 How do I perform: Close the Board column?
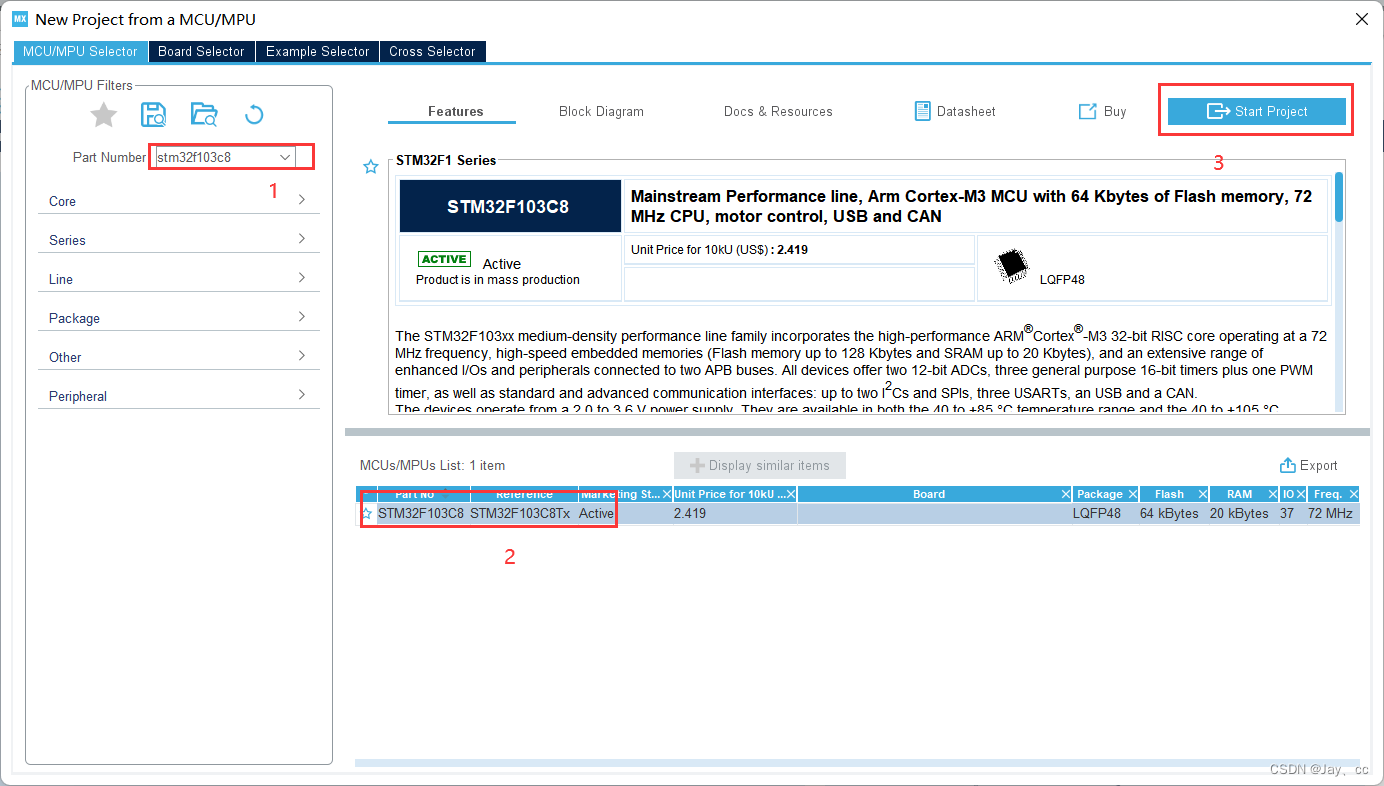pyautogui.click(x=1065, y=494)
